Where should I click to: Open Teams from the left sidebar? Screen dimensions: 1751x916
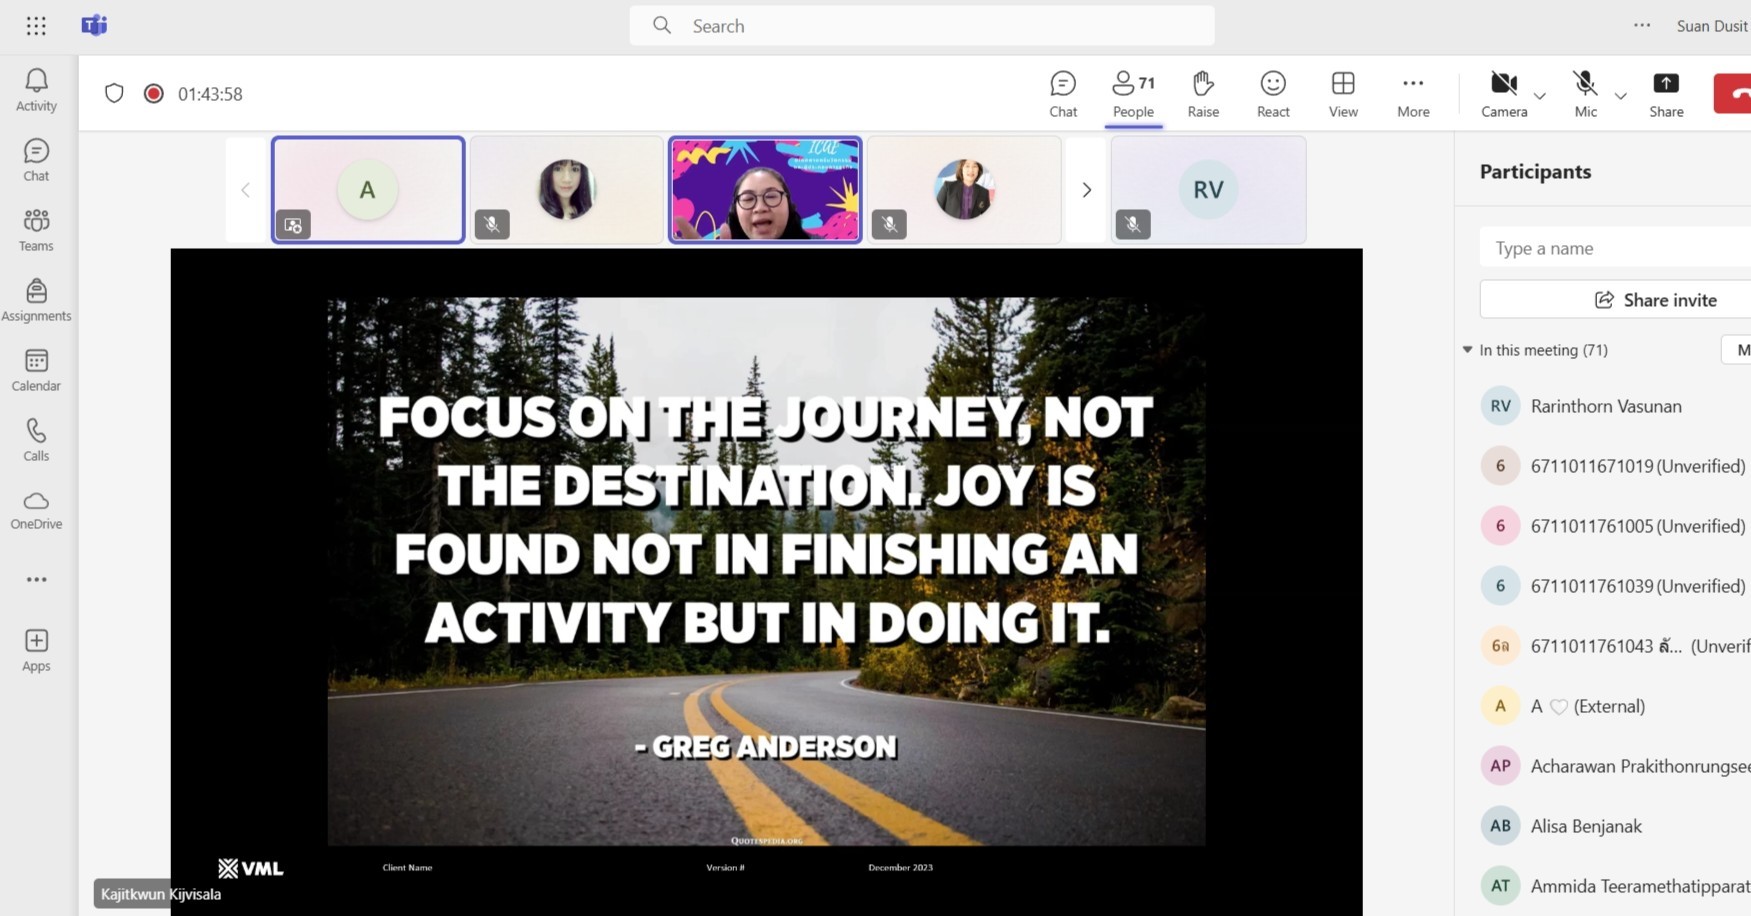coord(36,230)
